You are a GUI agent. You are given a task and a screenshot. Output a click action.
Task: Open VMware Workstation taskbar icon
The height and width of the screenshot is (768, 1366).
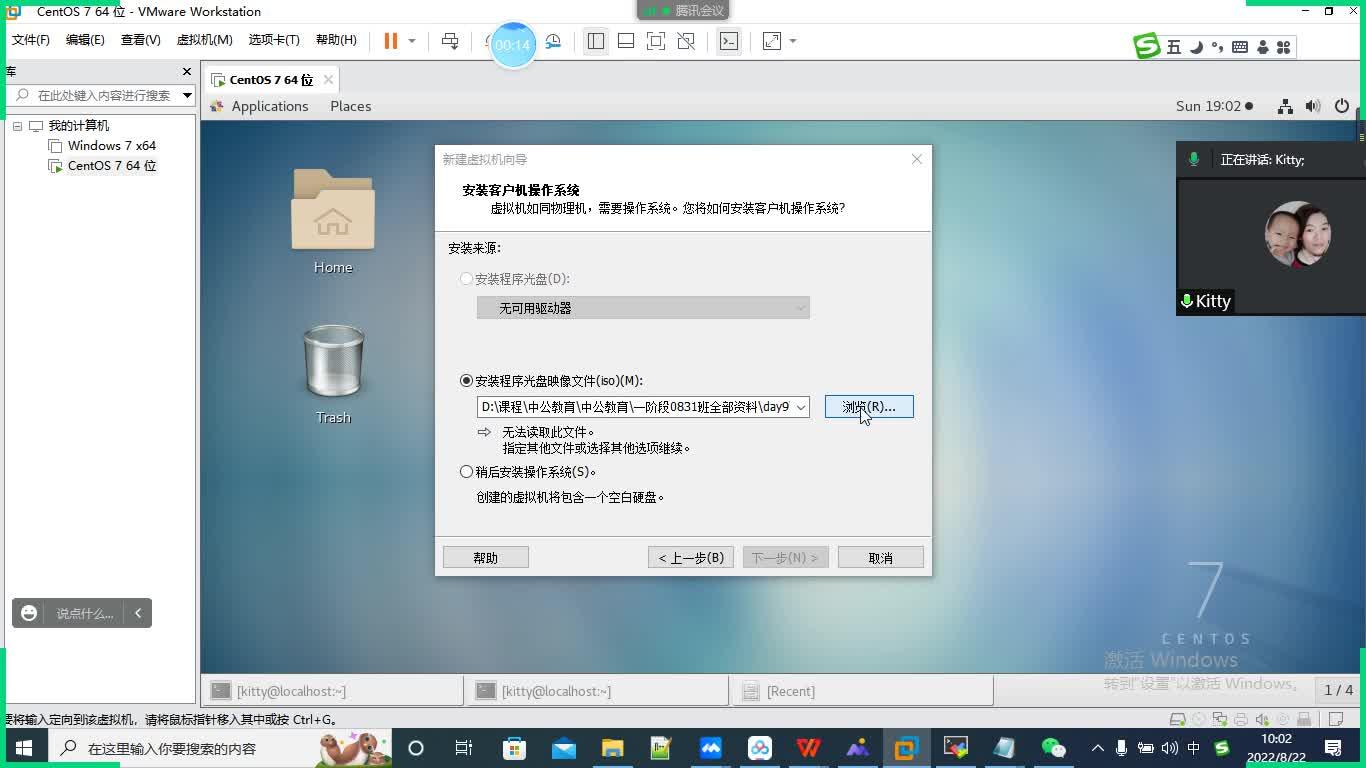coord(906,748)
